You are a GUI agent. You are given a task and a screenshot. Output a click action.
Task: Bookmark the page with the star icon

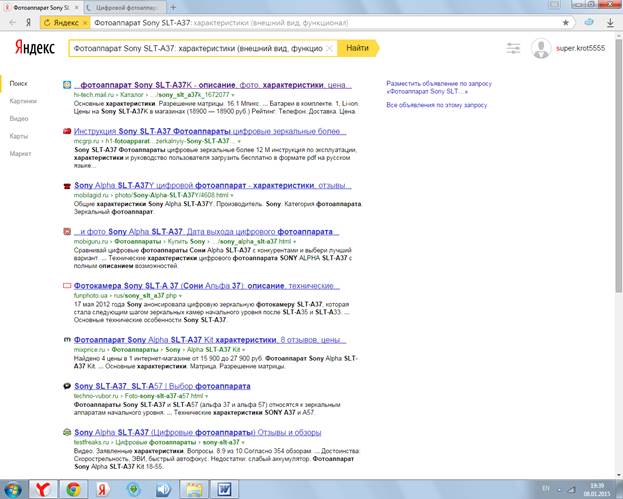coord(565,23)
